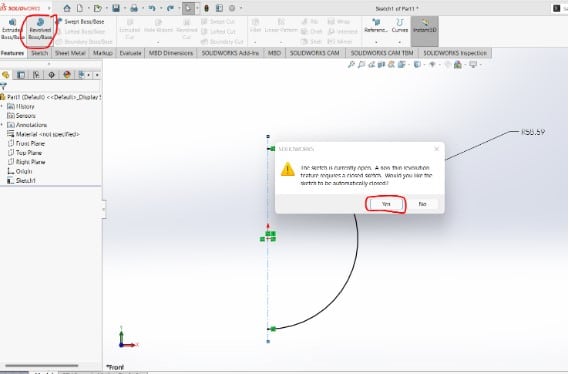Viewport: 569px width, 374px height.
Task: Toggle the Section View icon
Action: 381,65
